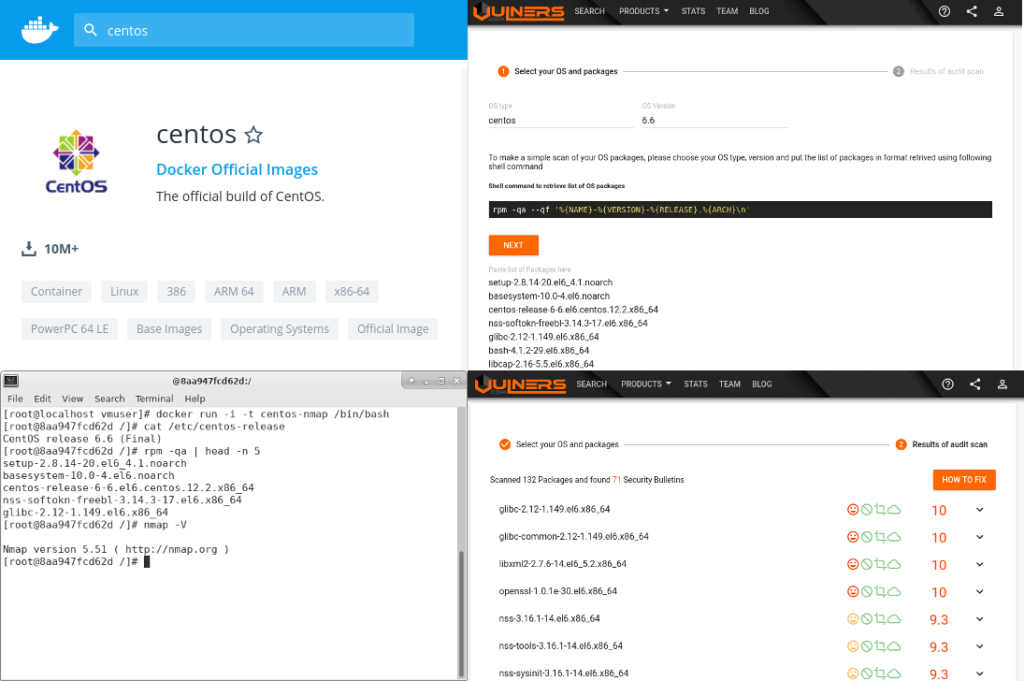Click blocked-circle icon in glibc-2.12 row

click(x=867, y=510)
